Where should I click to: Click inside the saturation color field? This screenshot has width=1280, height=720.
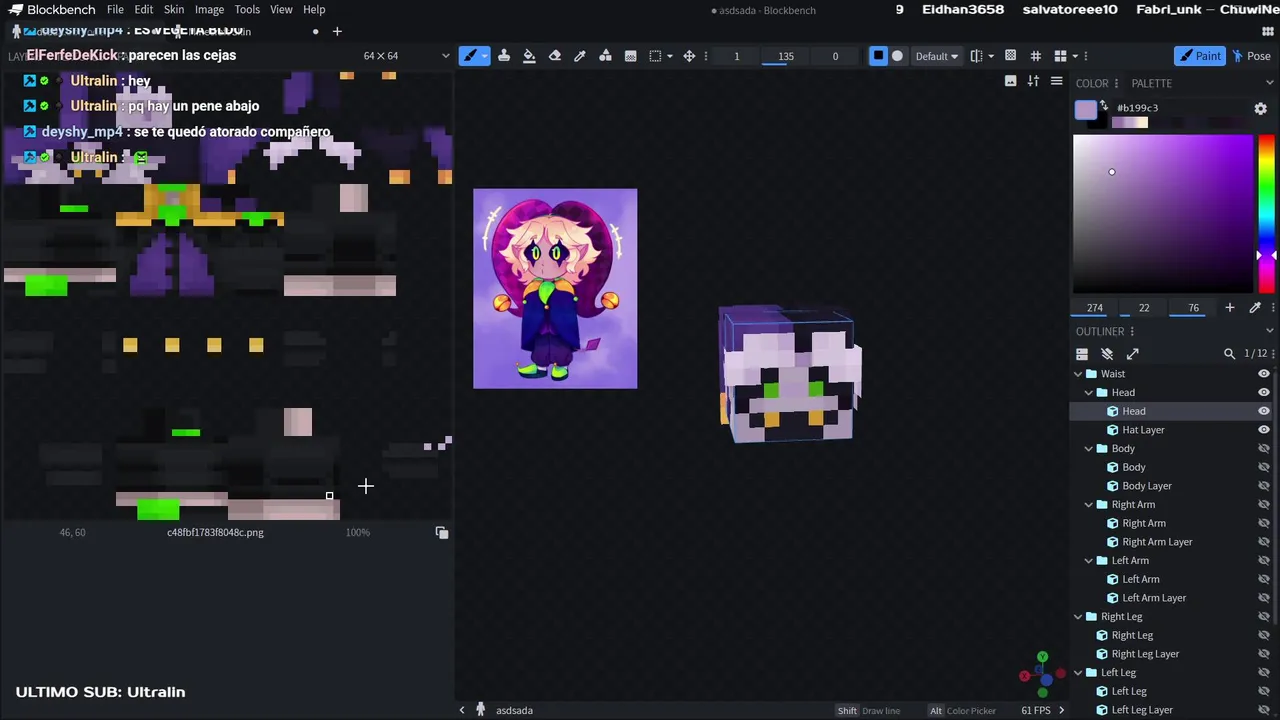coord(1163,213)
